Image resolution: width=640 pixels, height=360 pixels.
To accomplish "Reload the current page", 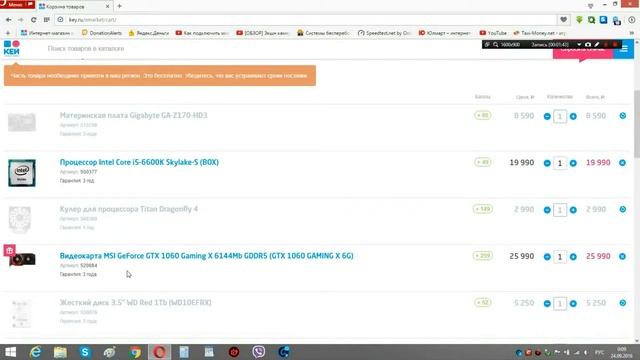I will coord(34,20).
